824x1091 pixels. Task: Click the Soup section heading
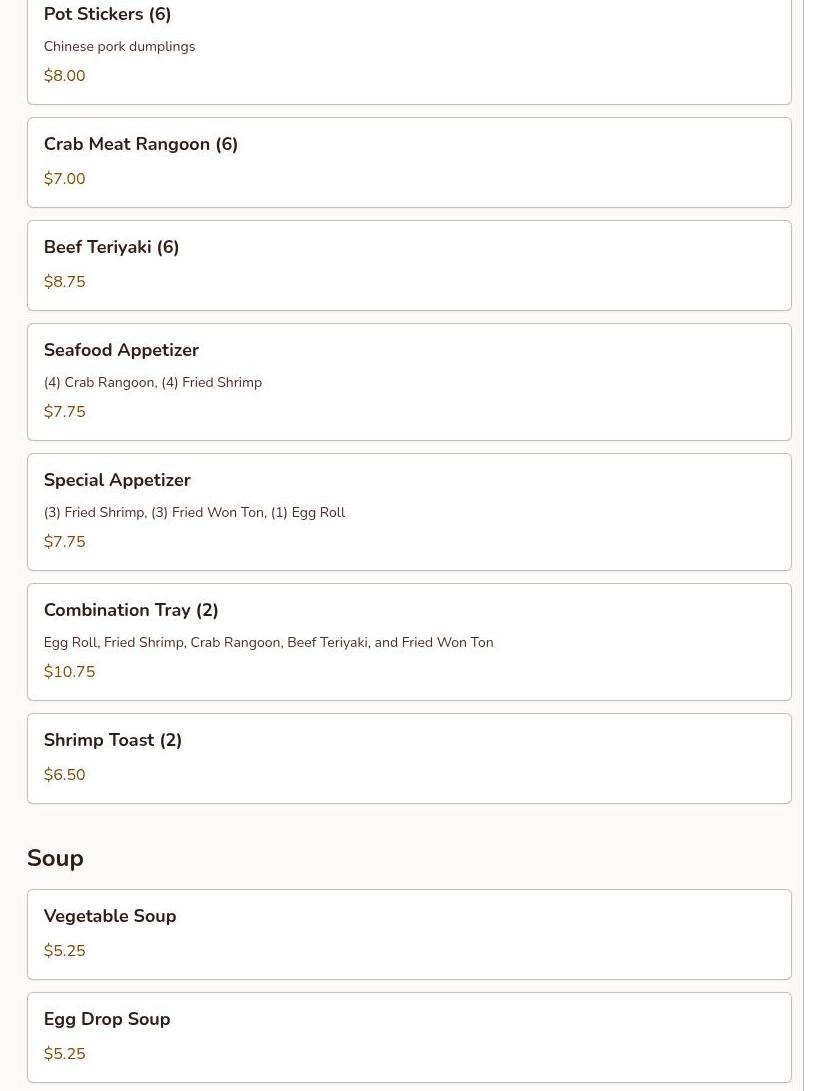point(55,858)
